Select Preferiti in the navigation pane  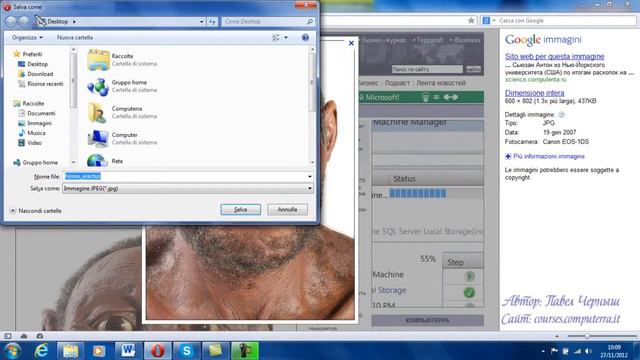point(27,54)
